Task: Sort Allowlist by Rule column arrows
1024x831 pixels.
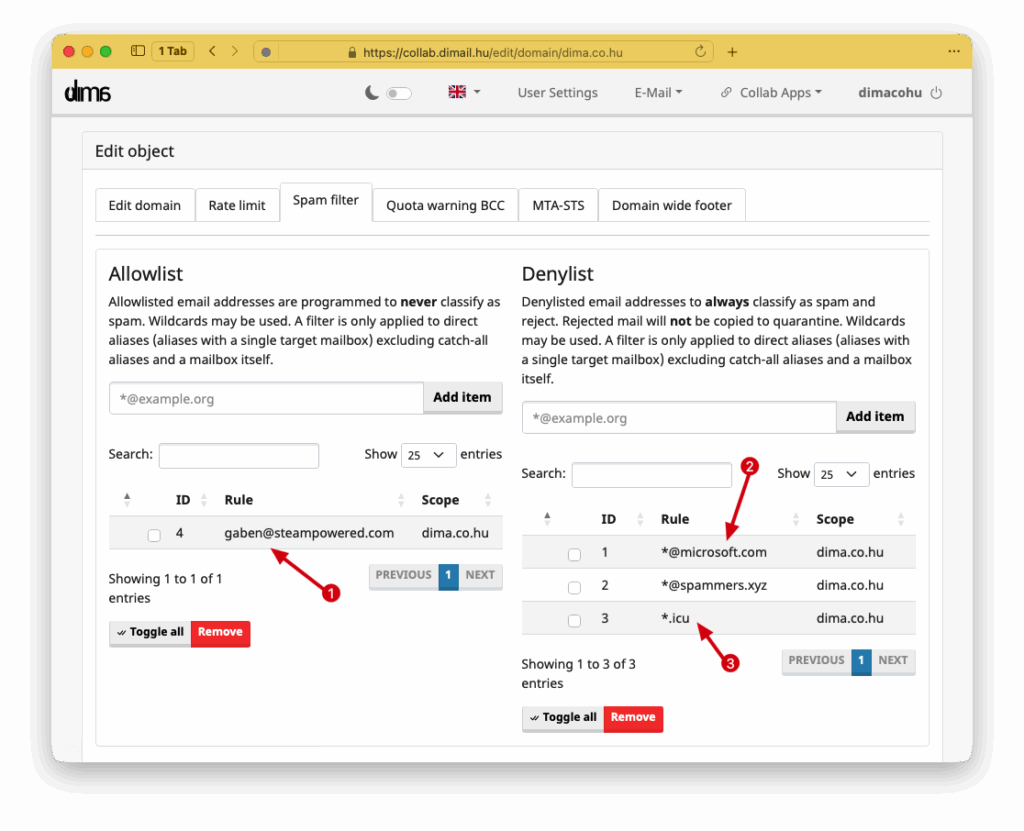Action: tap(401, 500)
